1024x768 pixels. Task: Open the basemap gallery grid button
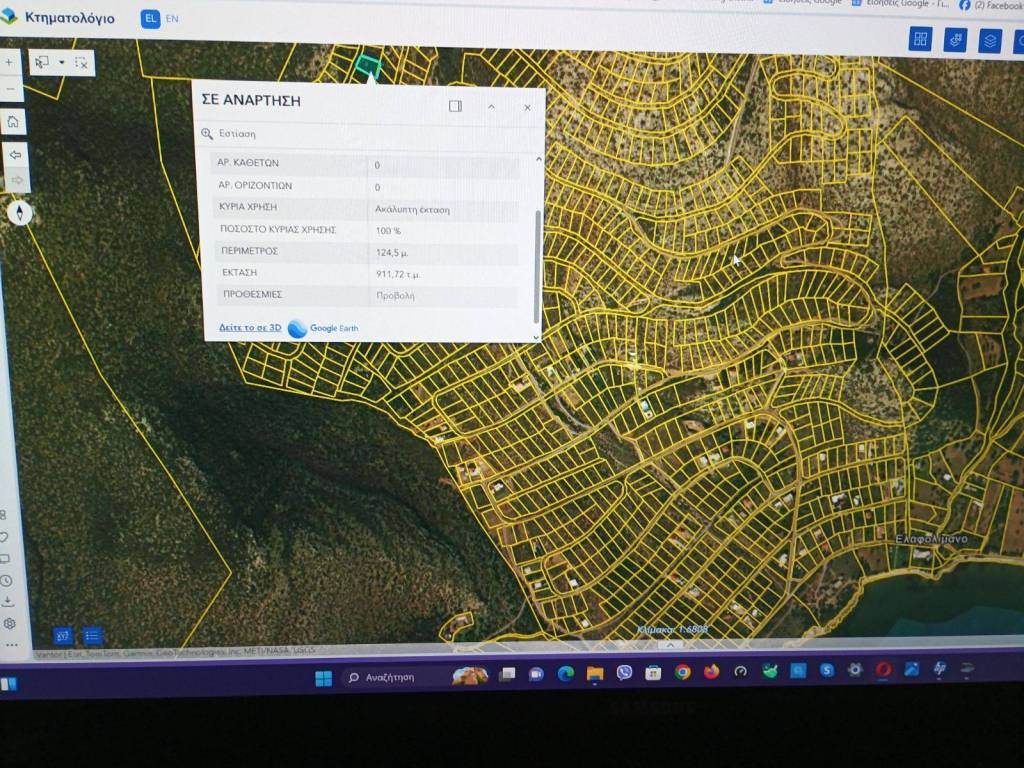920,39
